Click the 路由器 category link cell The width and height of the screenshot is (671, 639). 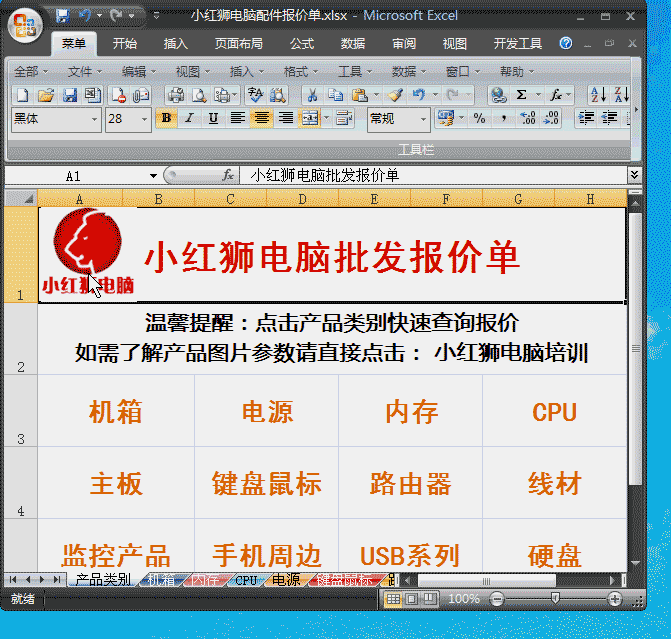click(411, 484)
